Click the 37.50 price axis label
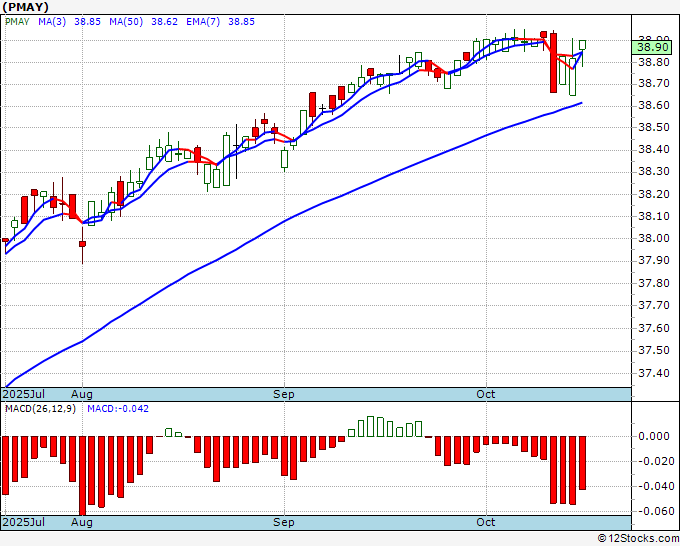The height and width of the screenshot is (546, 680). click(654, 350)
